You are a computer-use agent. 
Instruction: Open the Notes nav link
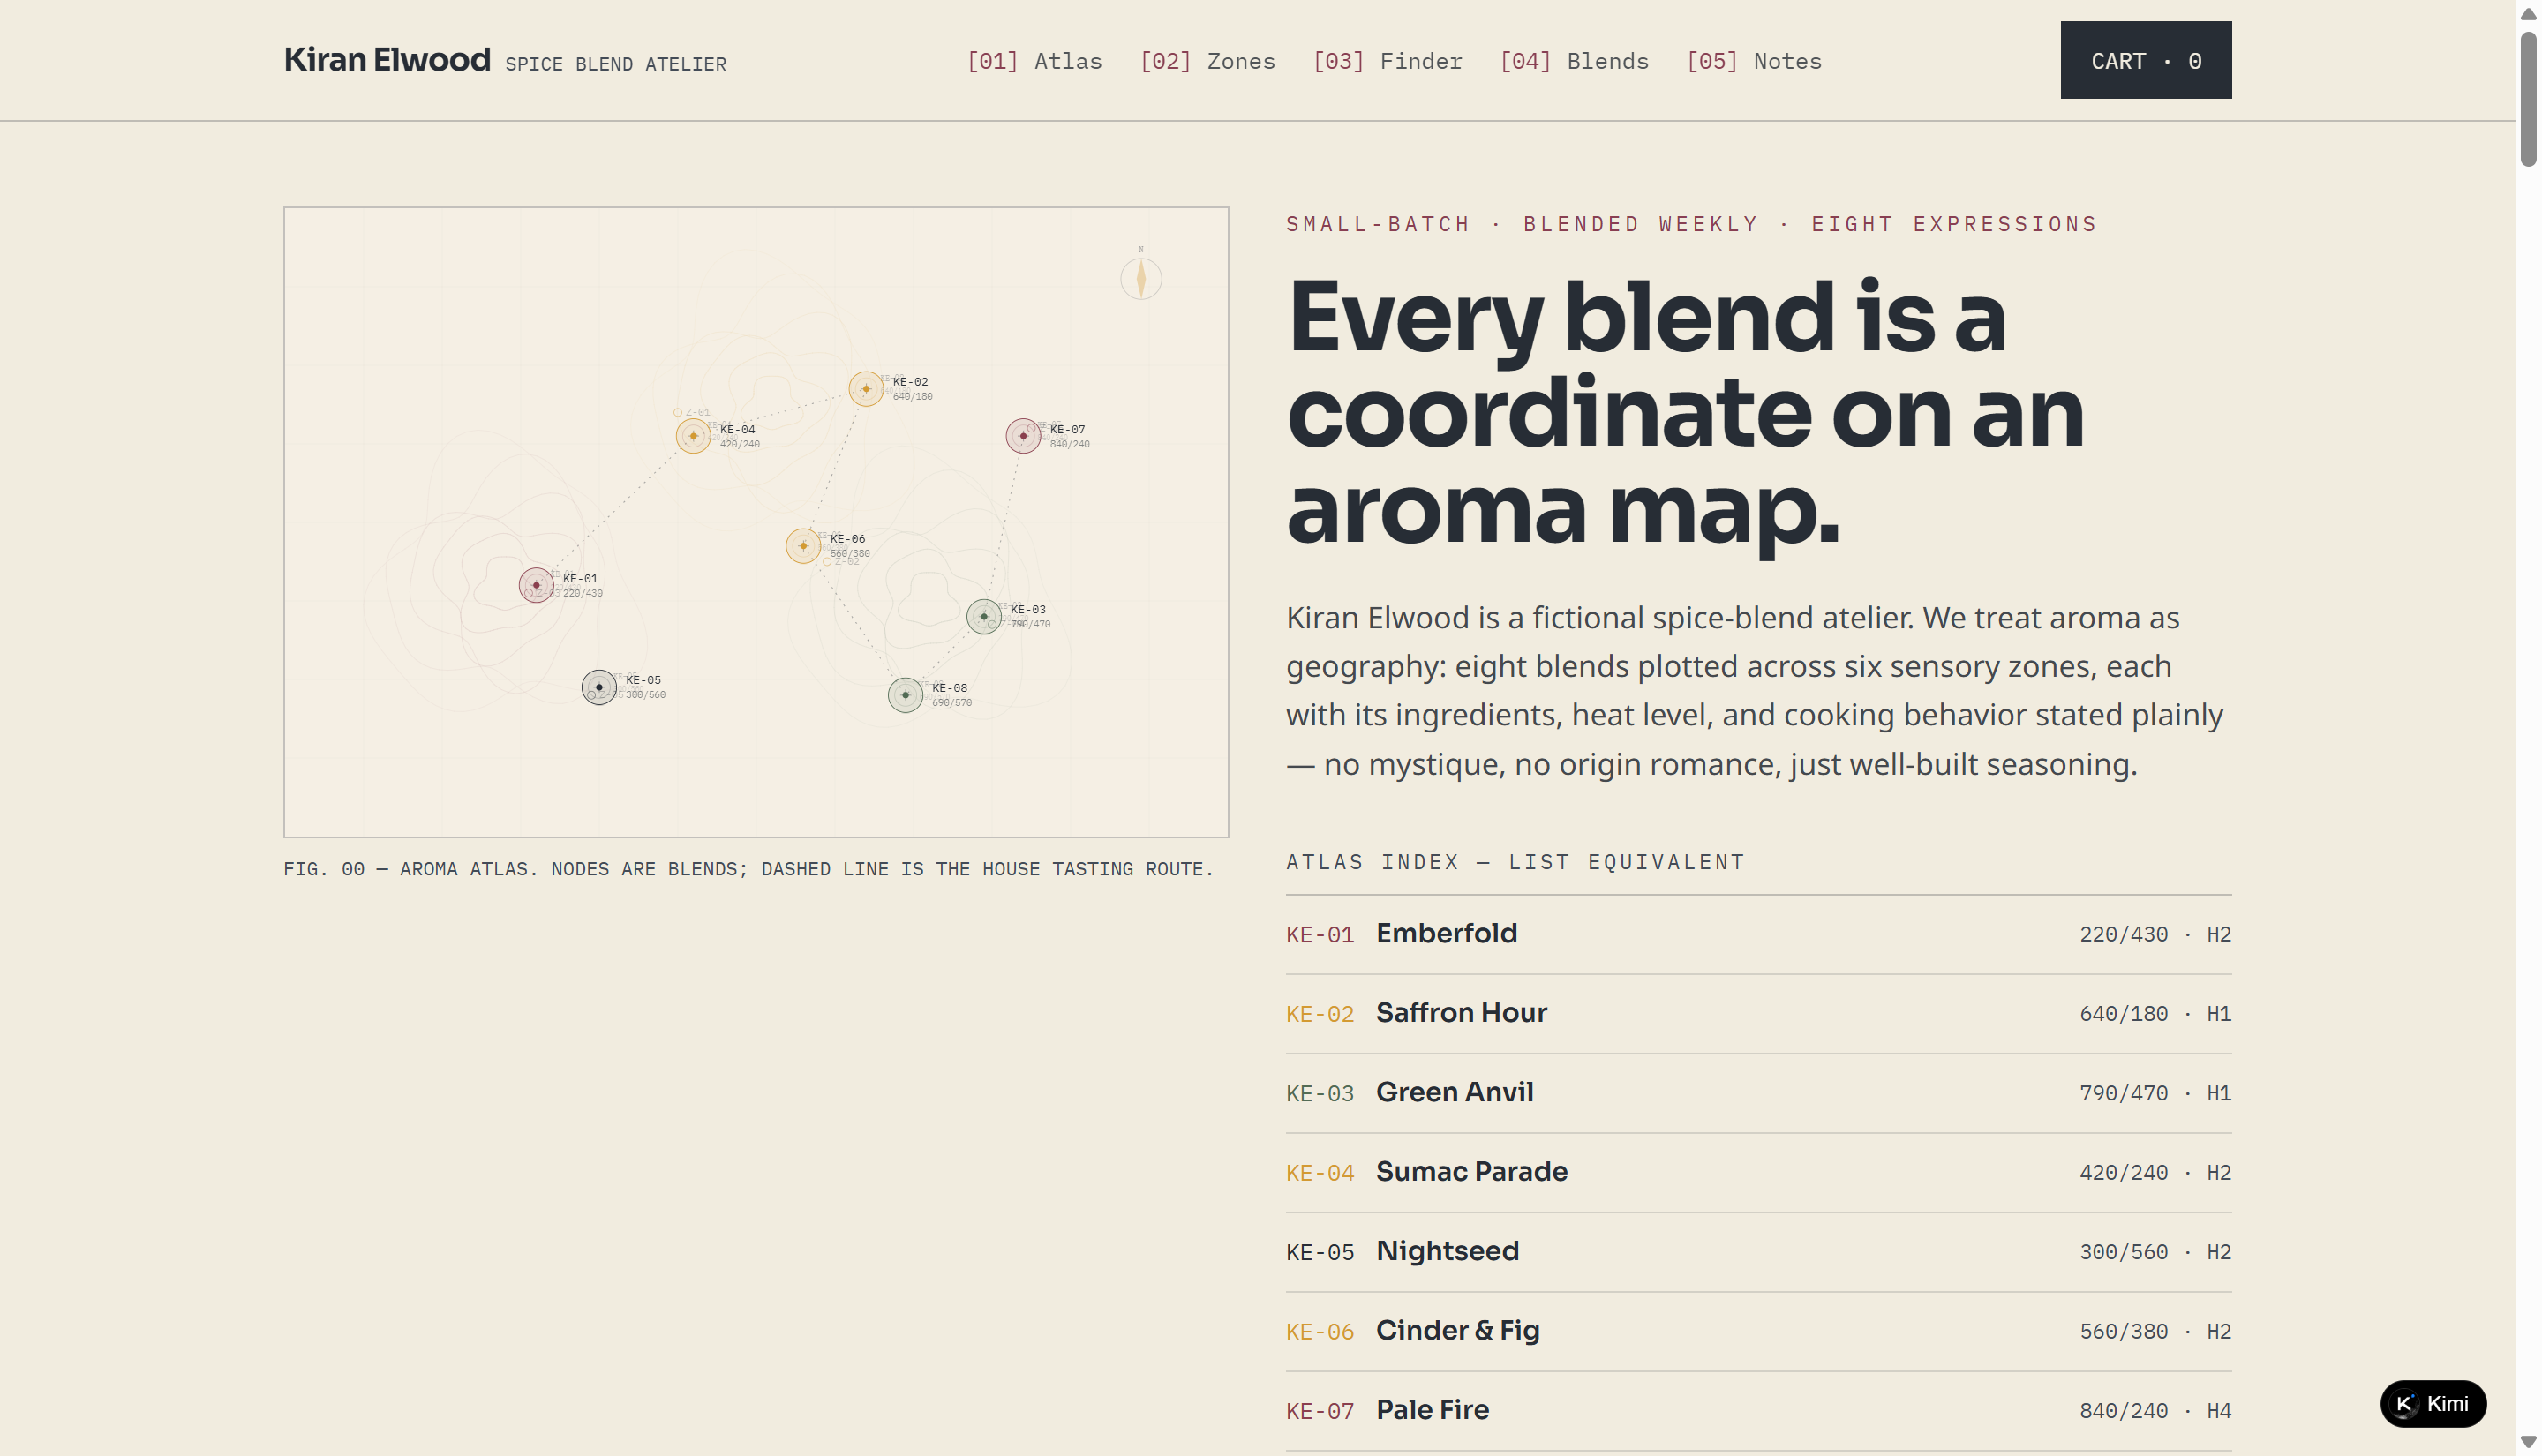(x=1754, y=61)
